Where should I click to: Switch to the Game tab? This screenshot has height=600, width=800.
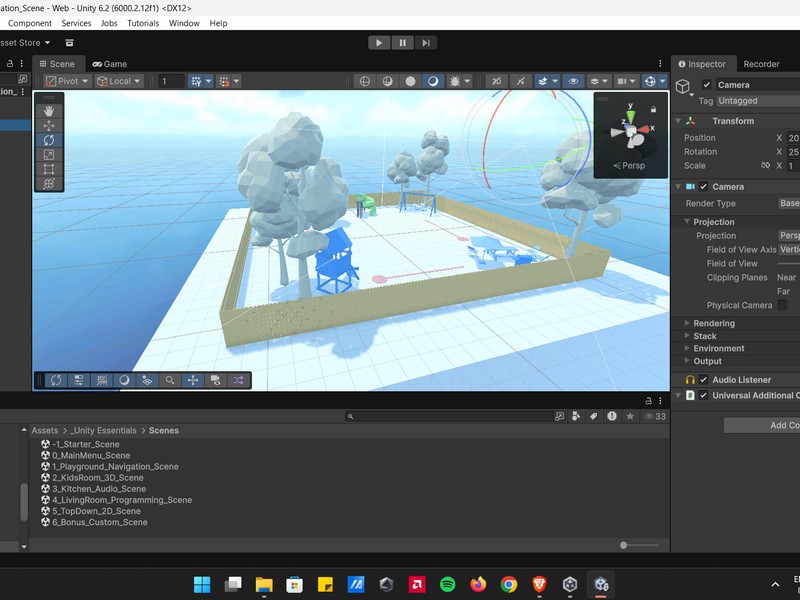109,64
